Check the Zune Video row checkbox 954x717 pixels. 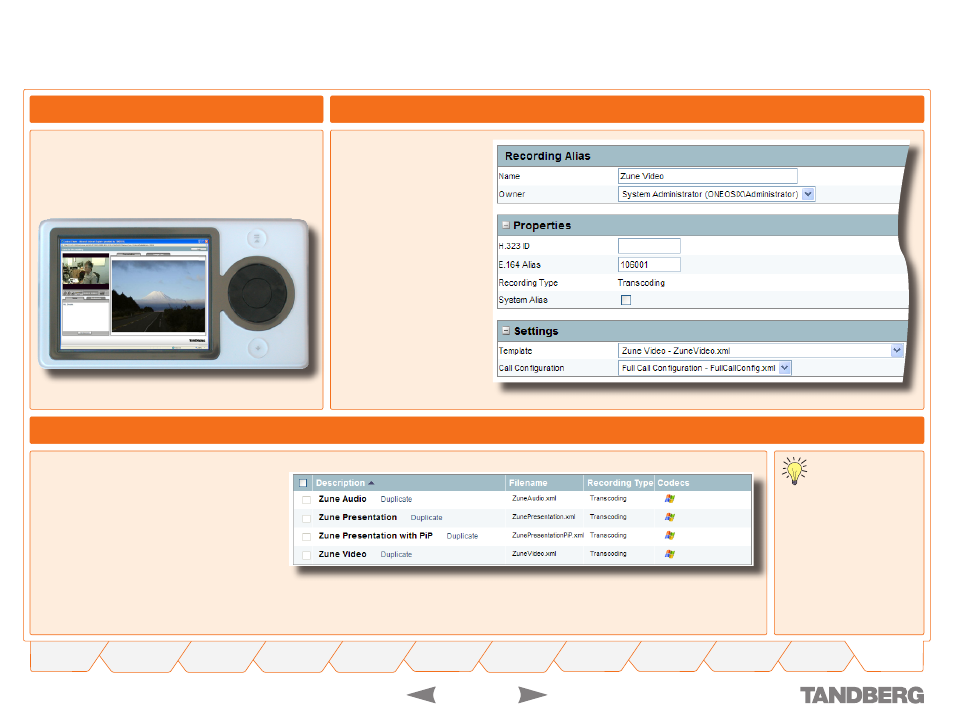[306, 555]
